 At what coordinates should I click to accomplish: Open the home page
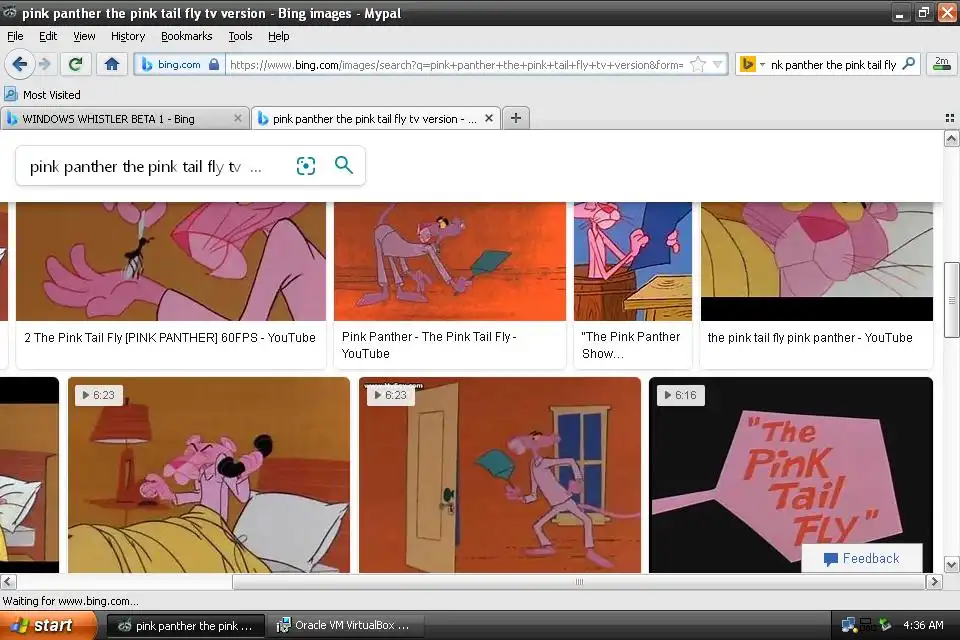(x=111, y=64)
